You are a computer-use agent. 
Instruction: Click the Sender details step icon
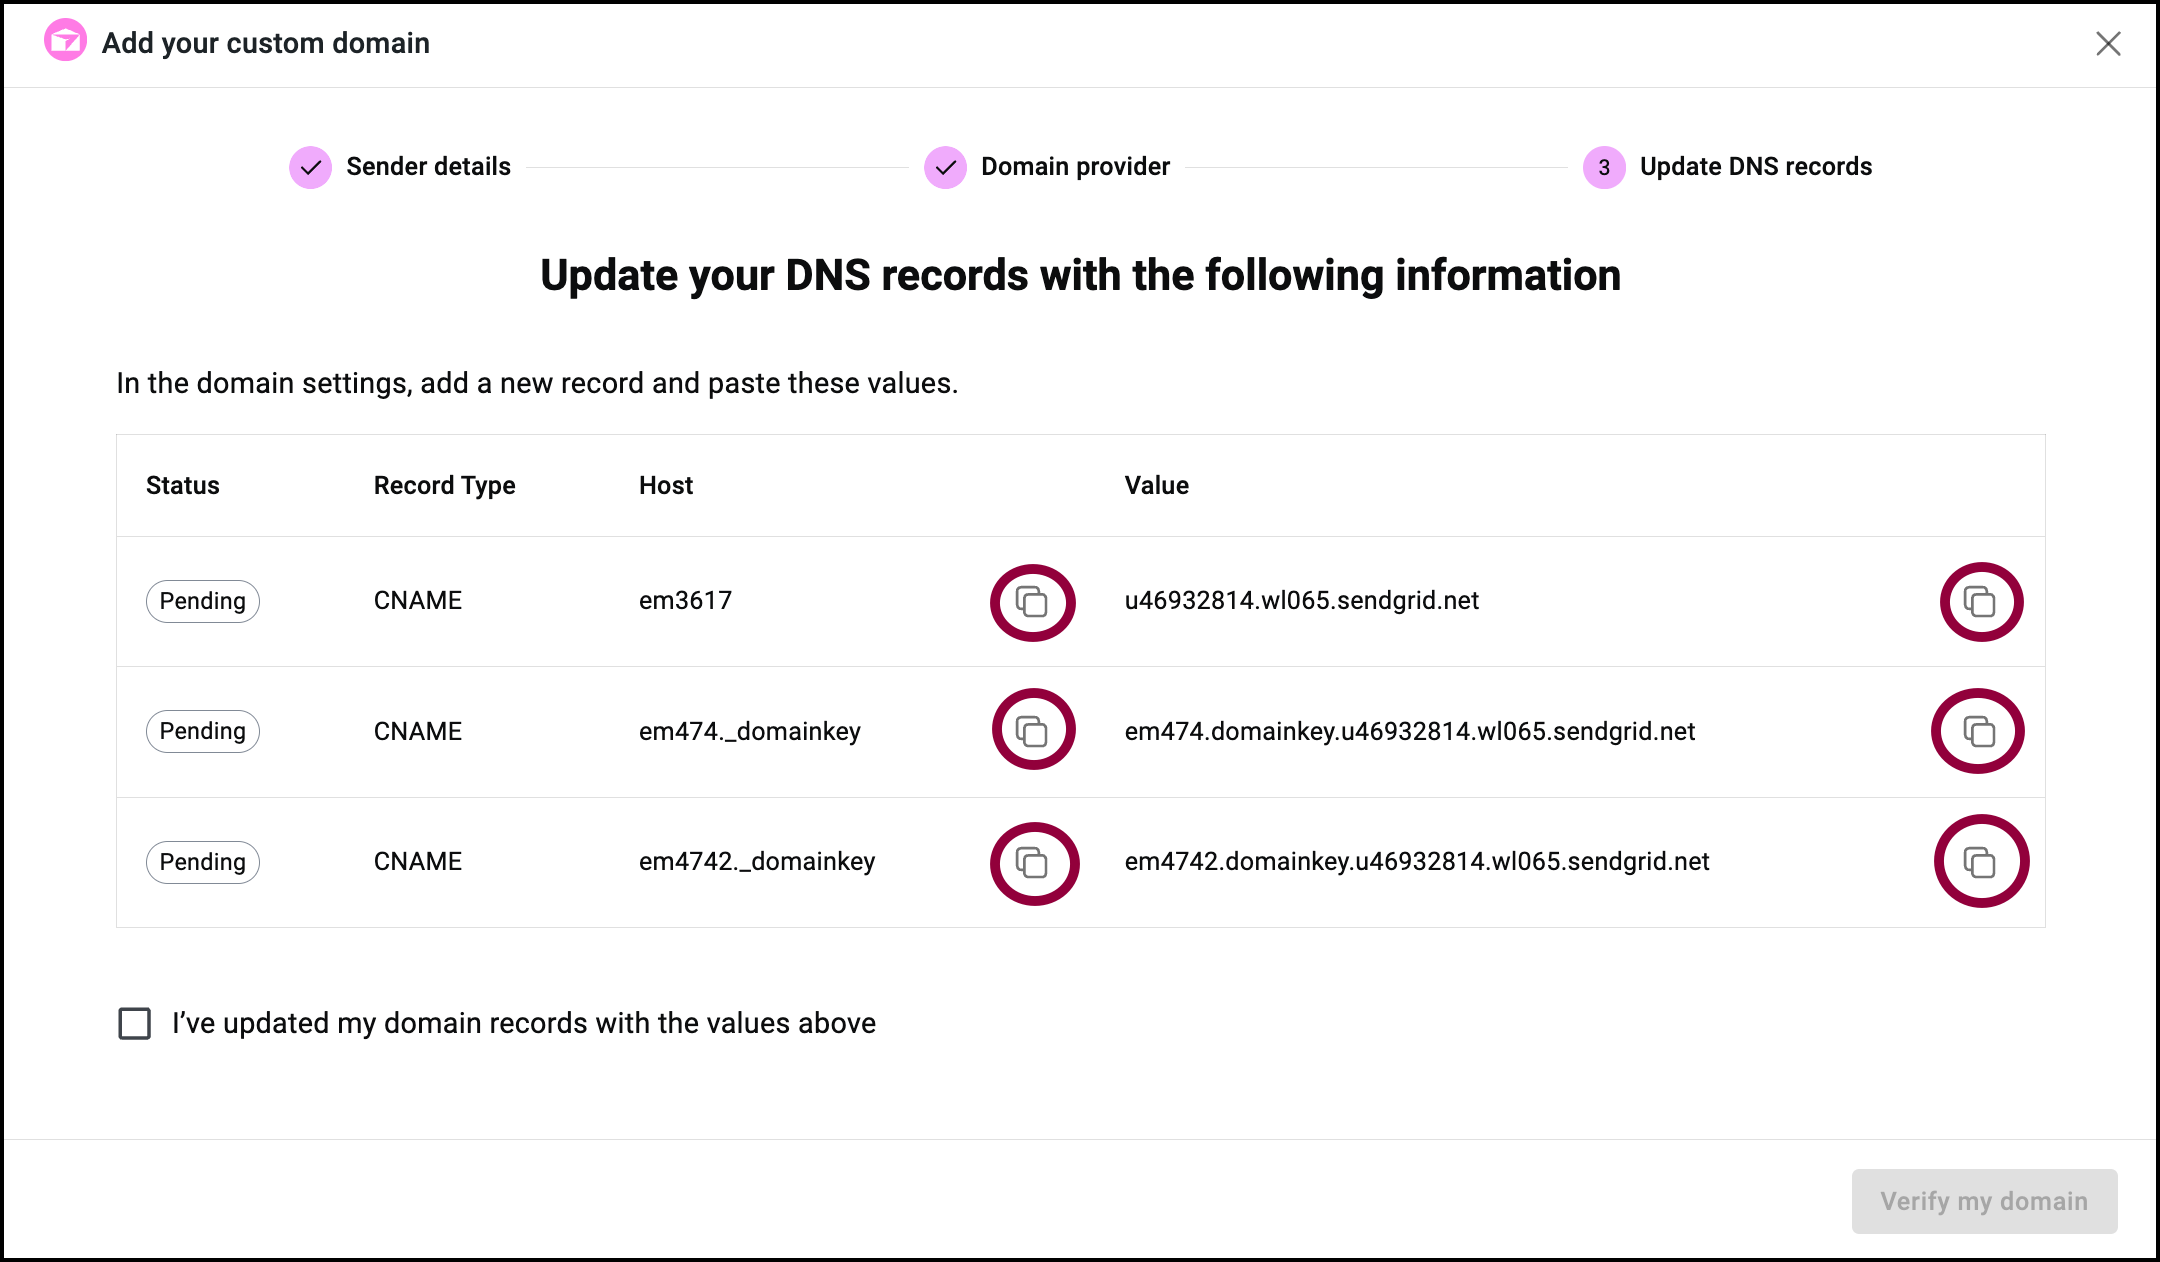tap(309, 167)
